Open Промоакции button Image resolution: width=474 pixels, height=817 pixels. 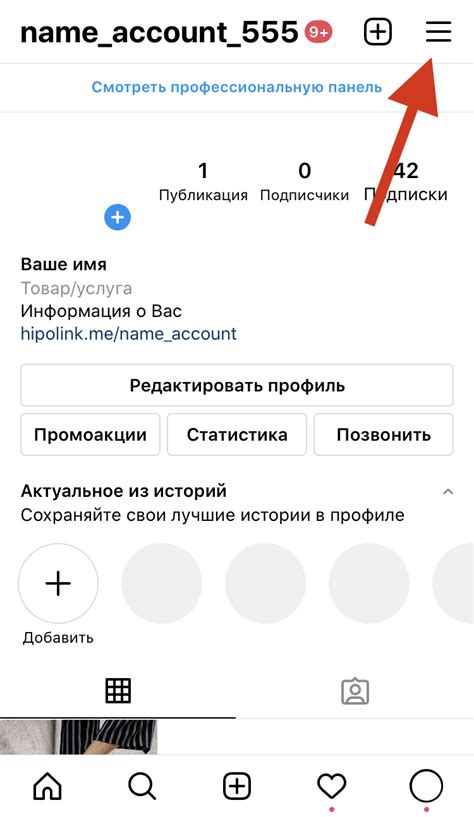tap(90, 435)
